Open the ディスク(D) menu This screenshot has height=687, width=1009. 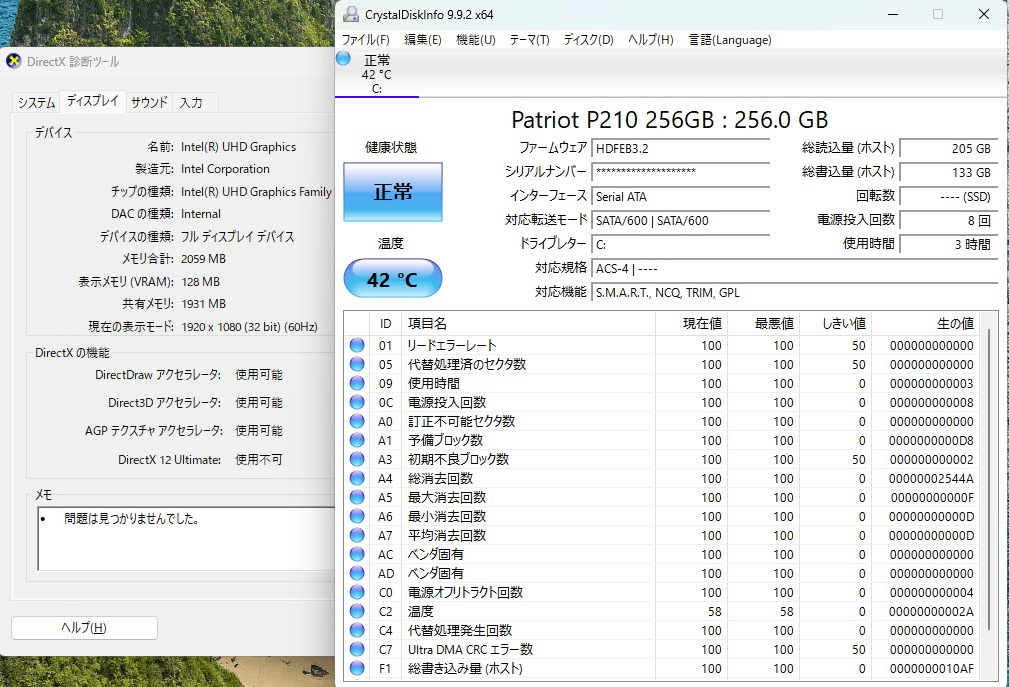point(588,40)
